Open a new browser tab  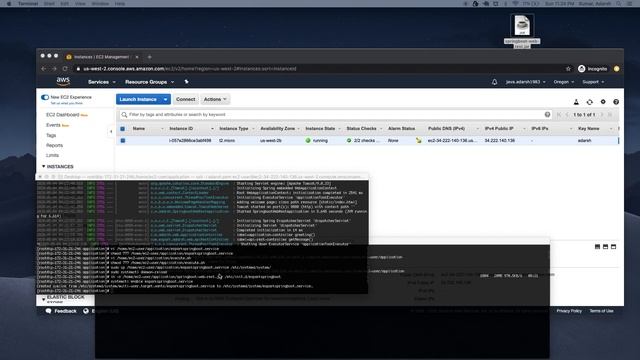pos(149,57)
